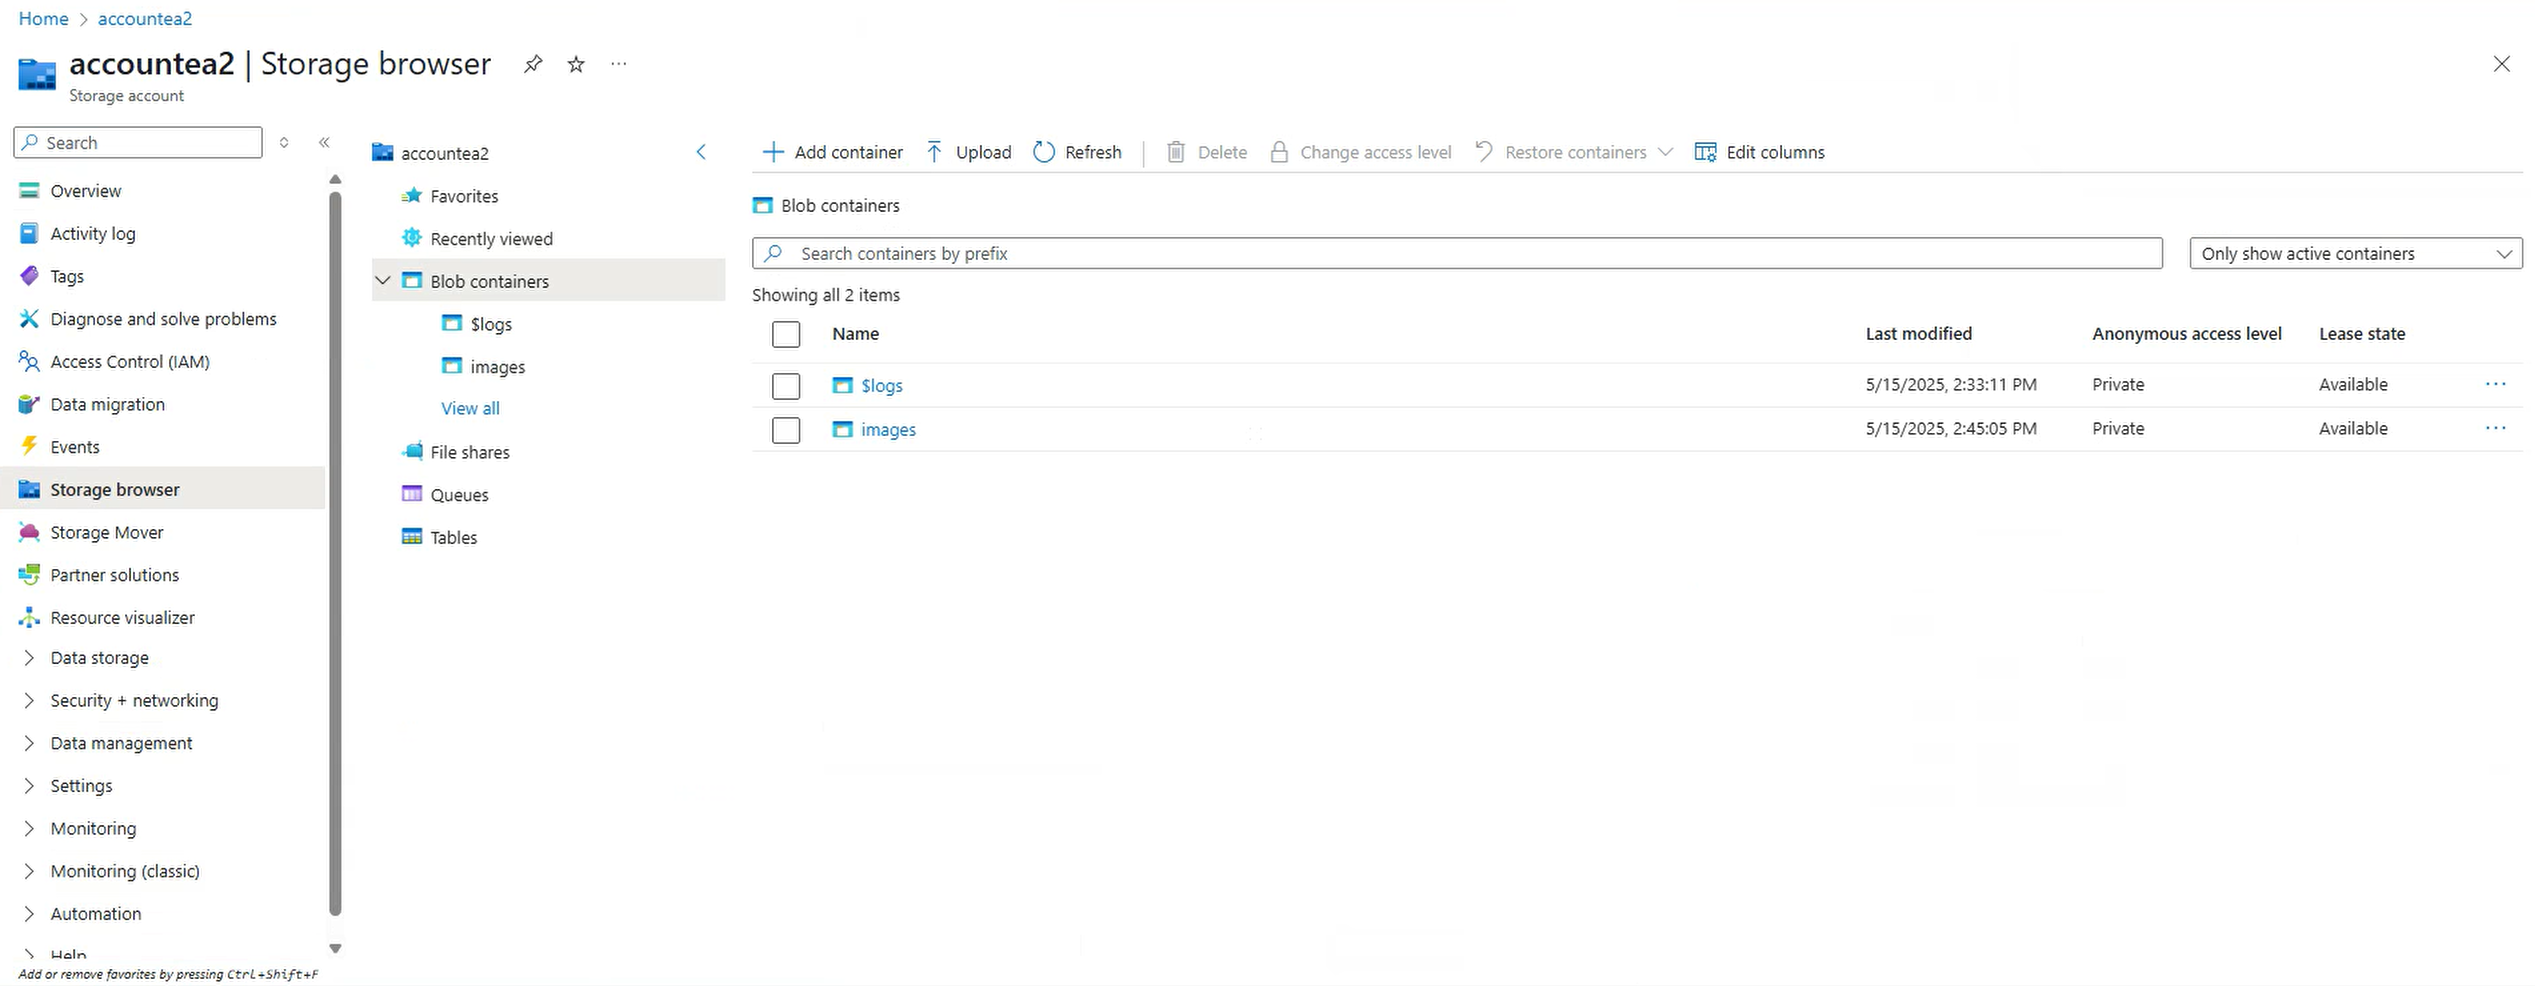
Task: Check the images row checkbox
Action: (786, 429)
